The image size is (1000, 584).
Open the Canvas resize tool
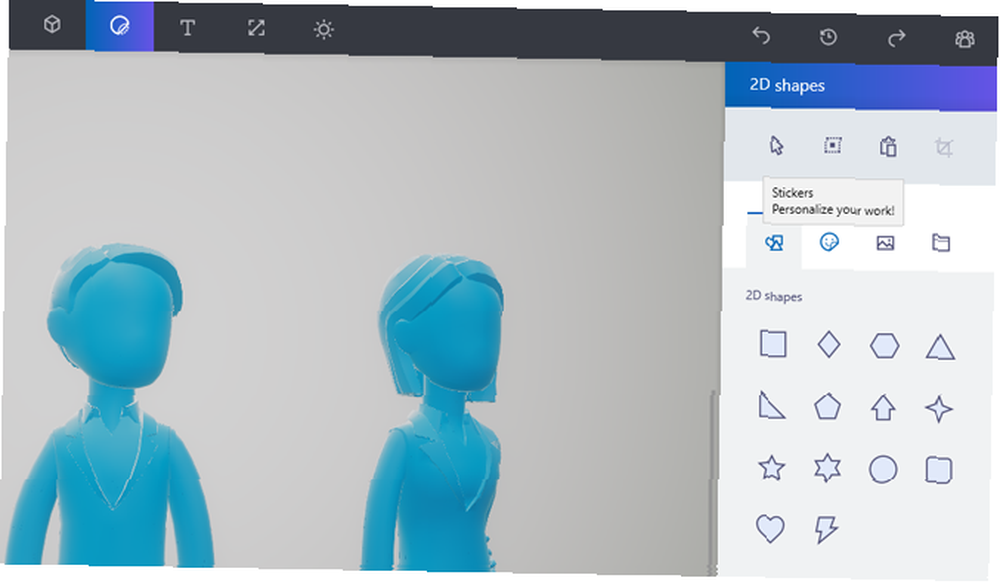click(x=256, y=28)
